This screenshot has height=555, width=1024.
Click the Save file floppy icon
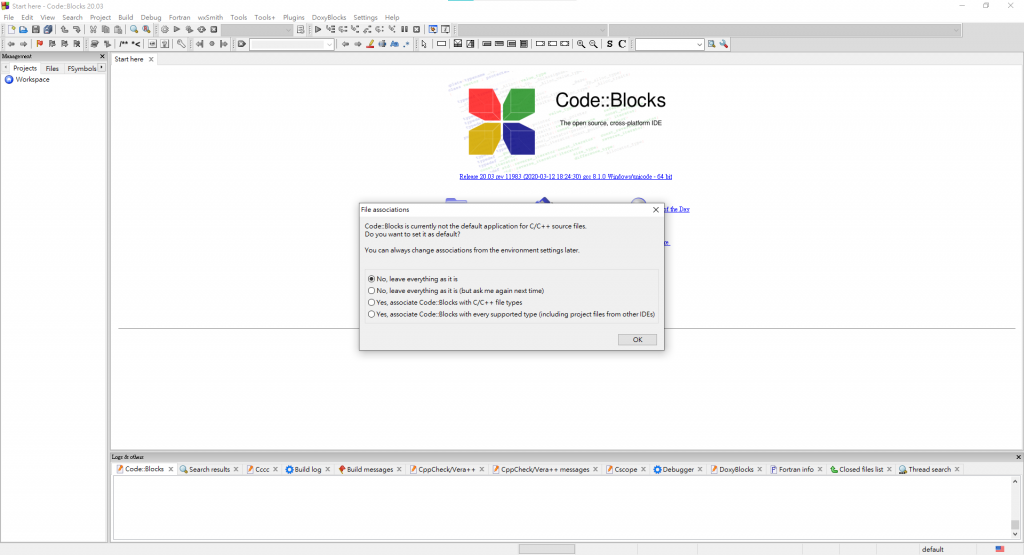pos(35,29)
